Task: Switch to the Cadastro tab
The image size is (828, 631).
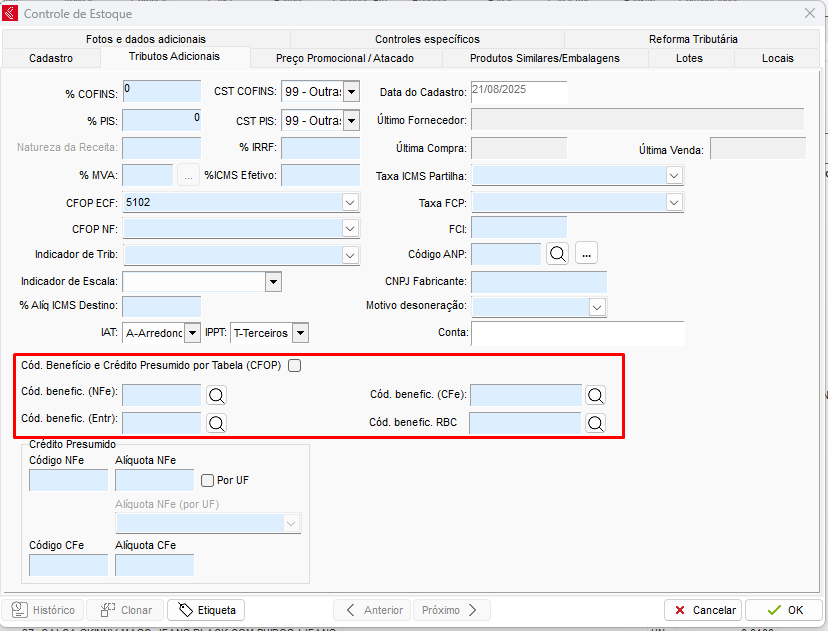Action: 51,58
